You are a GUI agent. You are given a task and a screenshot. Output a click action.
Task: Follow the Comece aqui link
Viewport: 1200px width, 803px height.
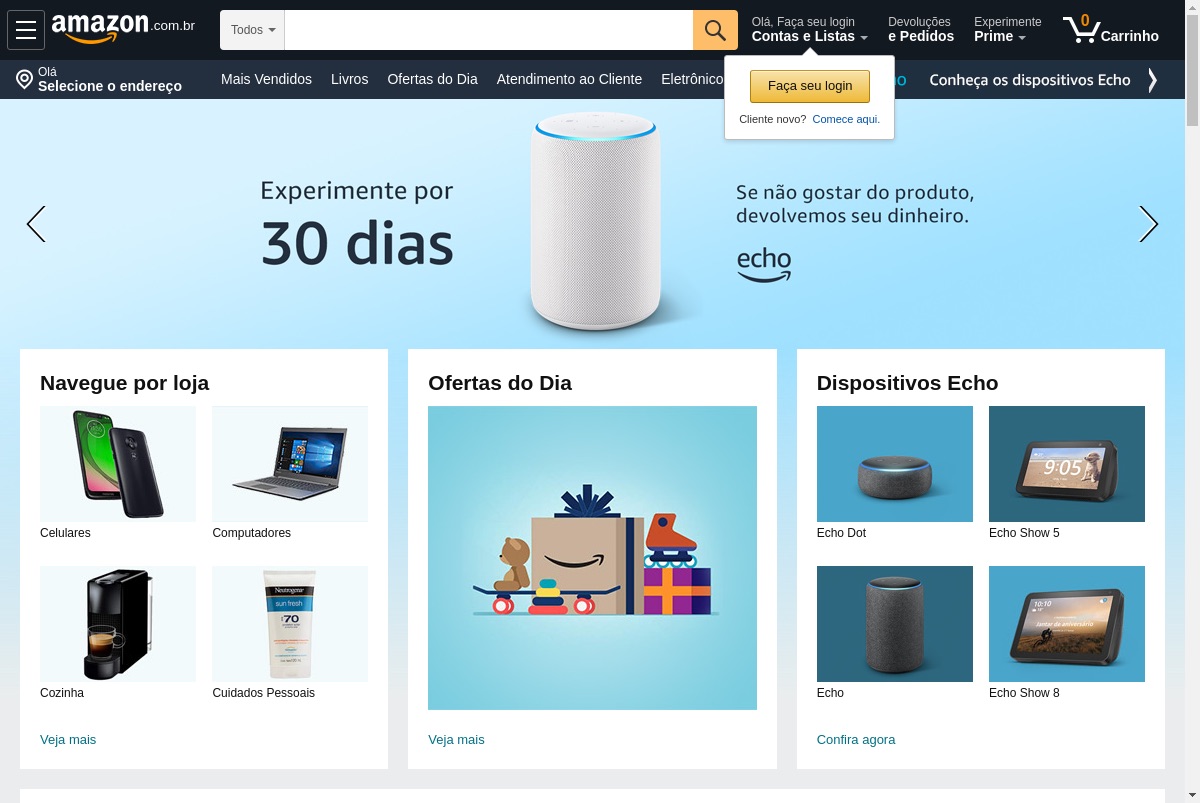tap(846, 119)
